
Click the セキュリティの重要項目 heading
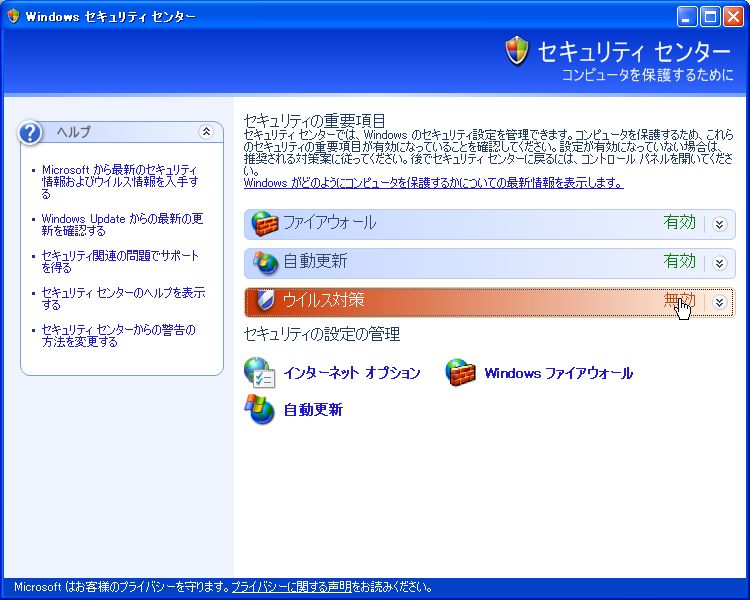tap(315, 120)
